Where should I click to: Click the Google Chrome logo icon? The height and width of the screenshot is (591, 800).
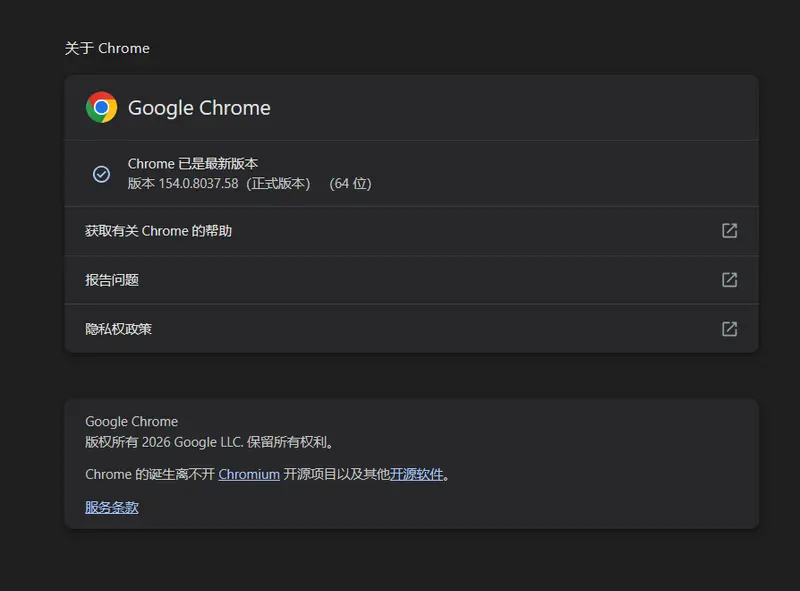click(102, 107)
